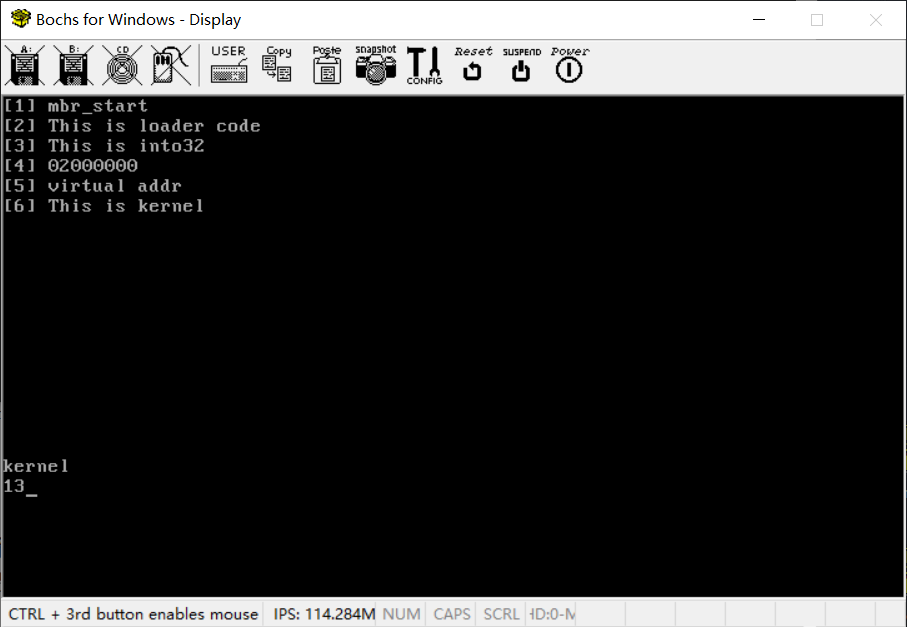Copy screen text to clipboard
907x627 pixels.
coord(278,65)
